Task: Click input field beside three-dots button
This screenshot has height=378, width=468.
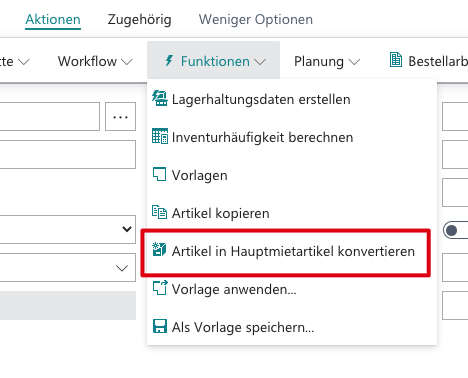Action: coord(50,117)
